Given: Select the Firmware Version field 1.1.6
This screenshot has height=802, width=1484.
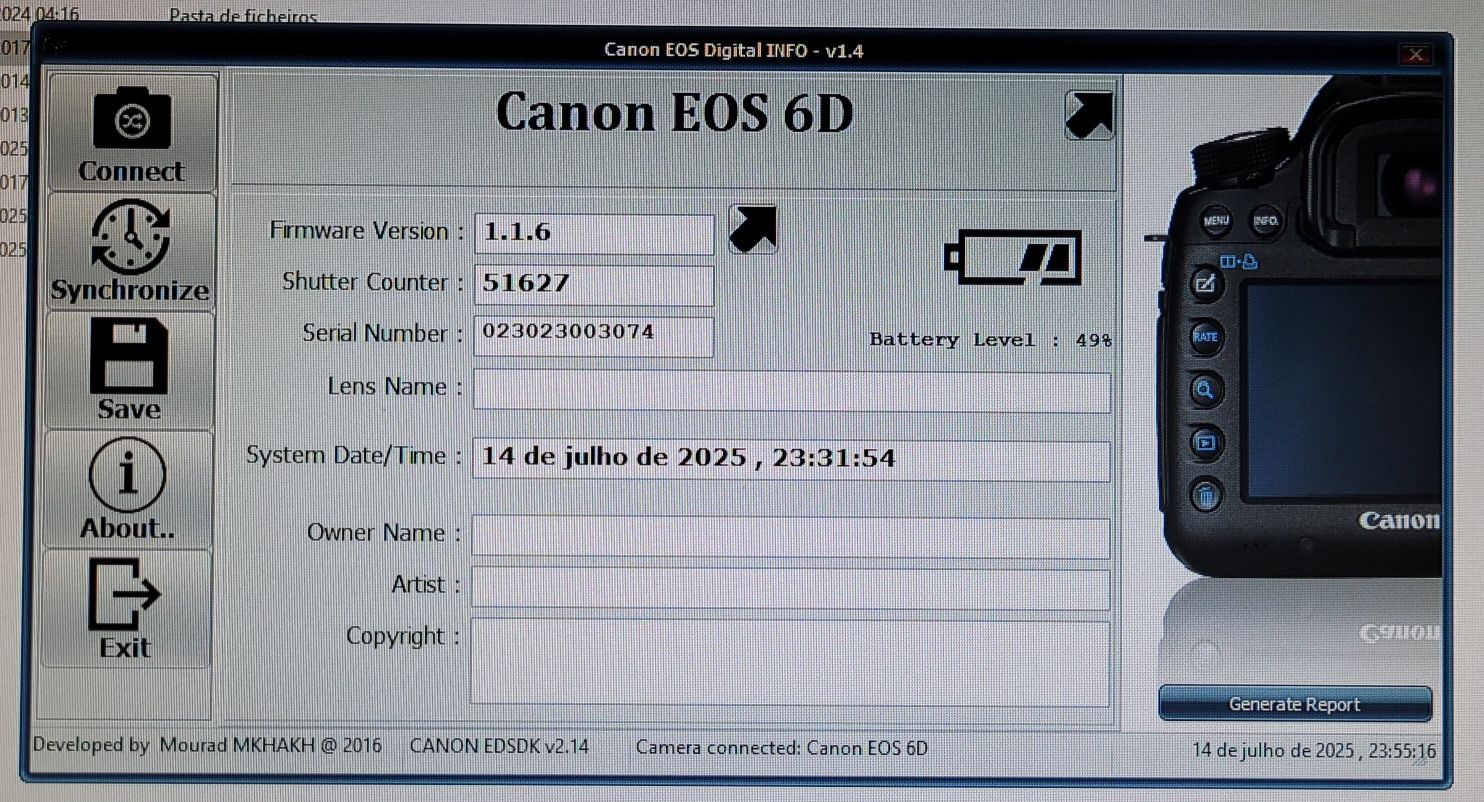Looking at the screenshot, I should (x=594, y=233).
